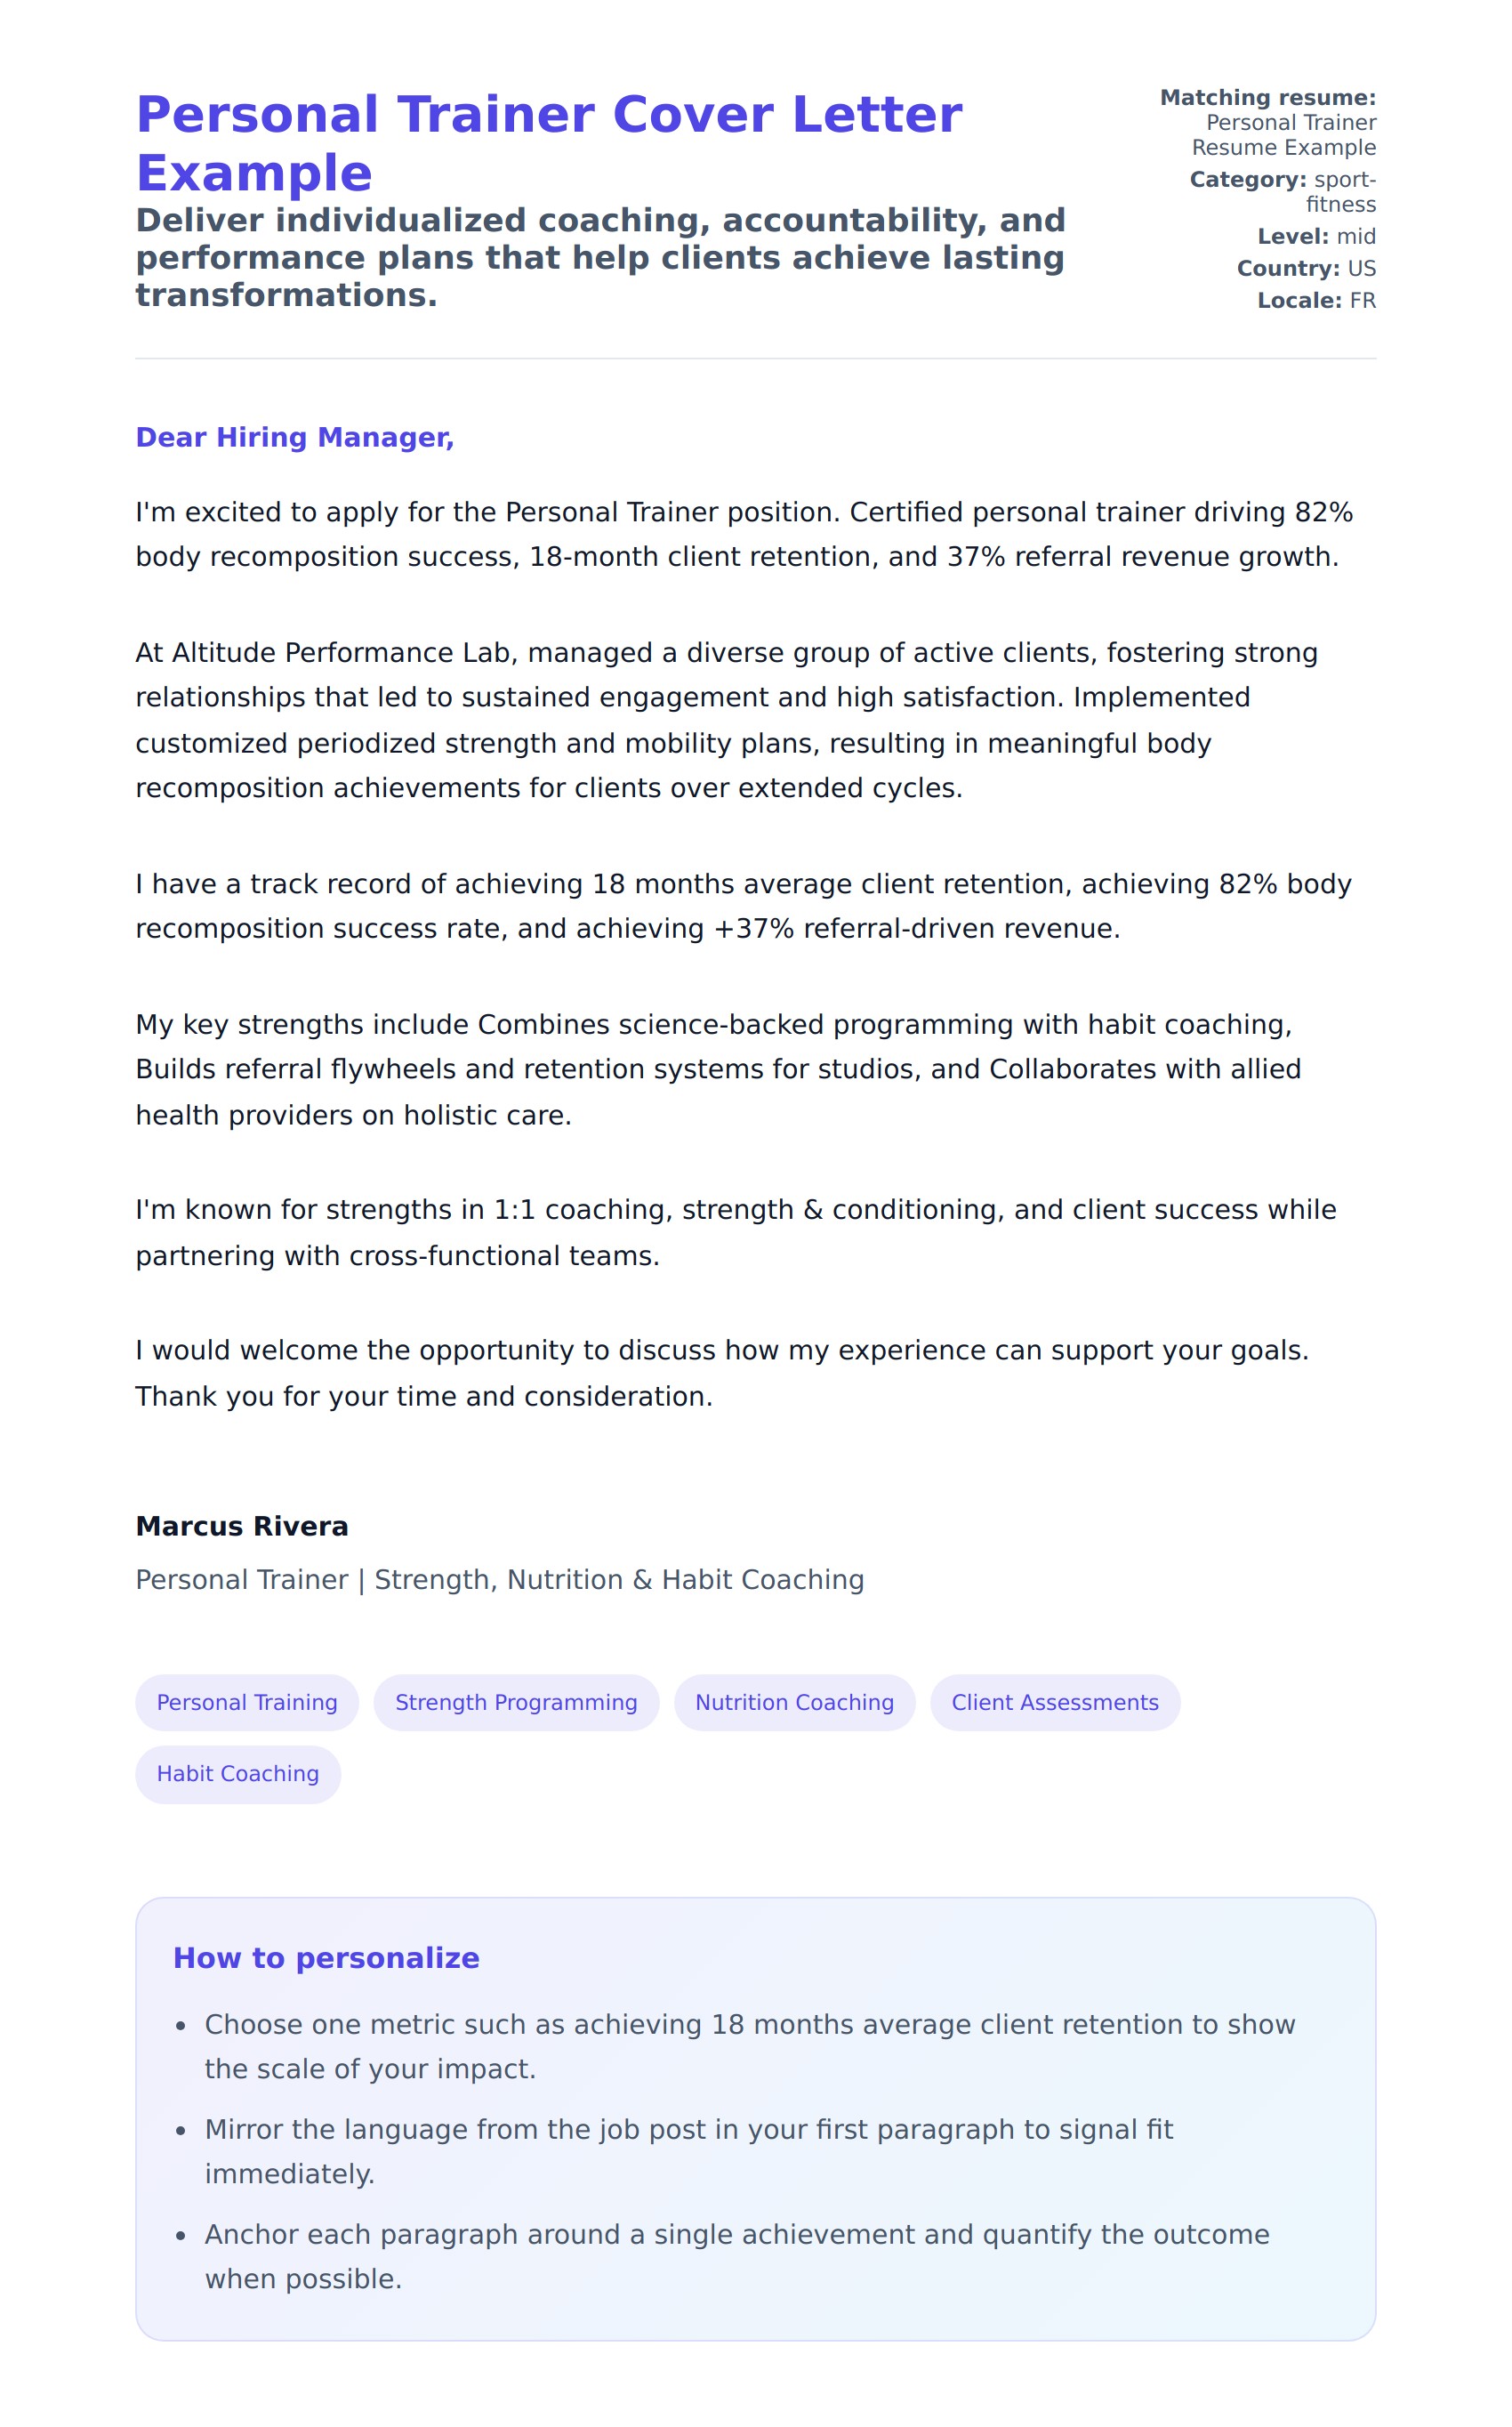1512x2427 pixels.
Task: Click the Nutrition Coaching pill
Action: coord(794,1702)
